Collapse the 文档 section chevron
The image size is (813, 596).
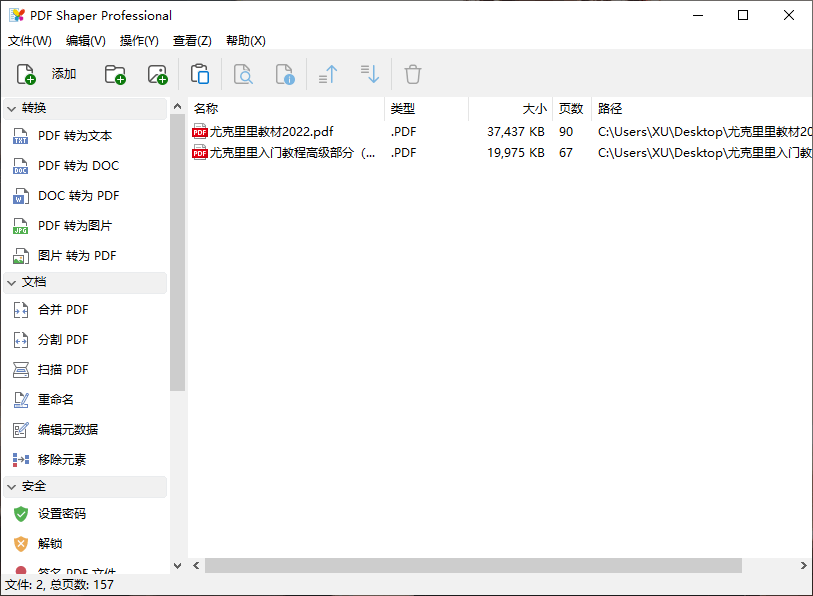(x=11, y=283)
